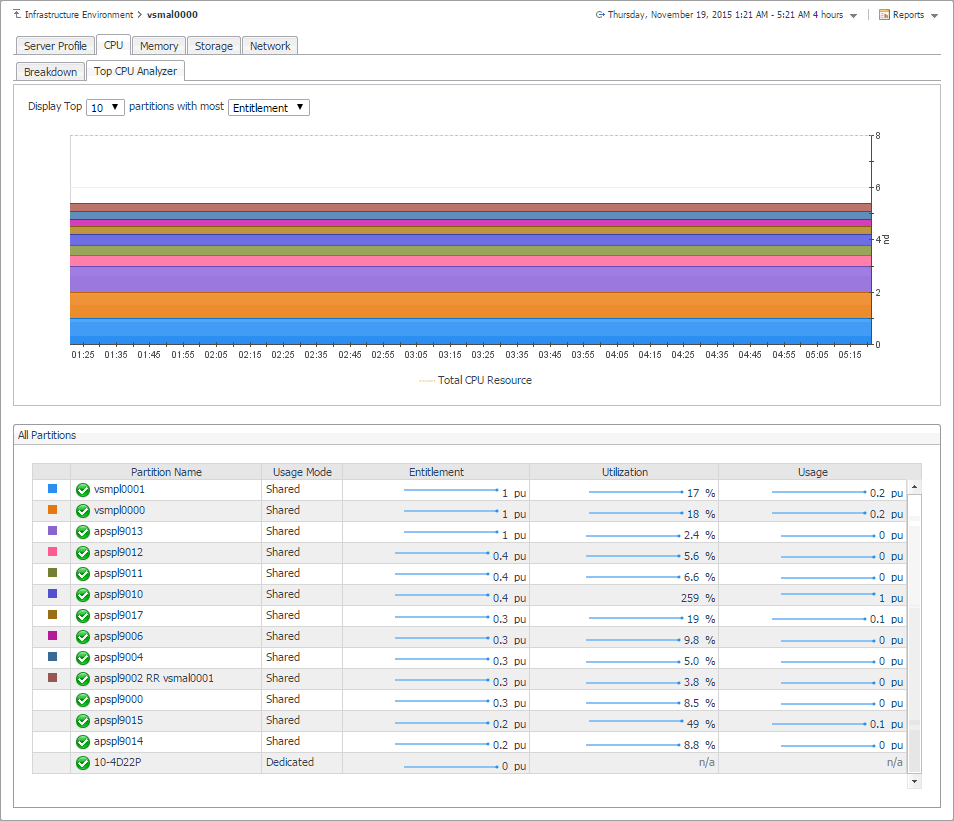Open the Display Top 10 dropdown
The height and width of the screenshot is (821, 954).
(105, 107)
